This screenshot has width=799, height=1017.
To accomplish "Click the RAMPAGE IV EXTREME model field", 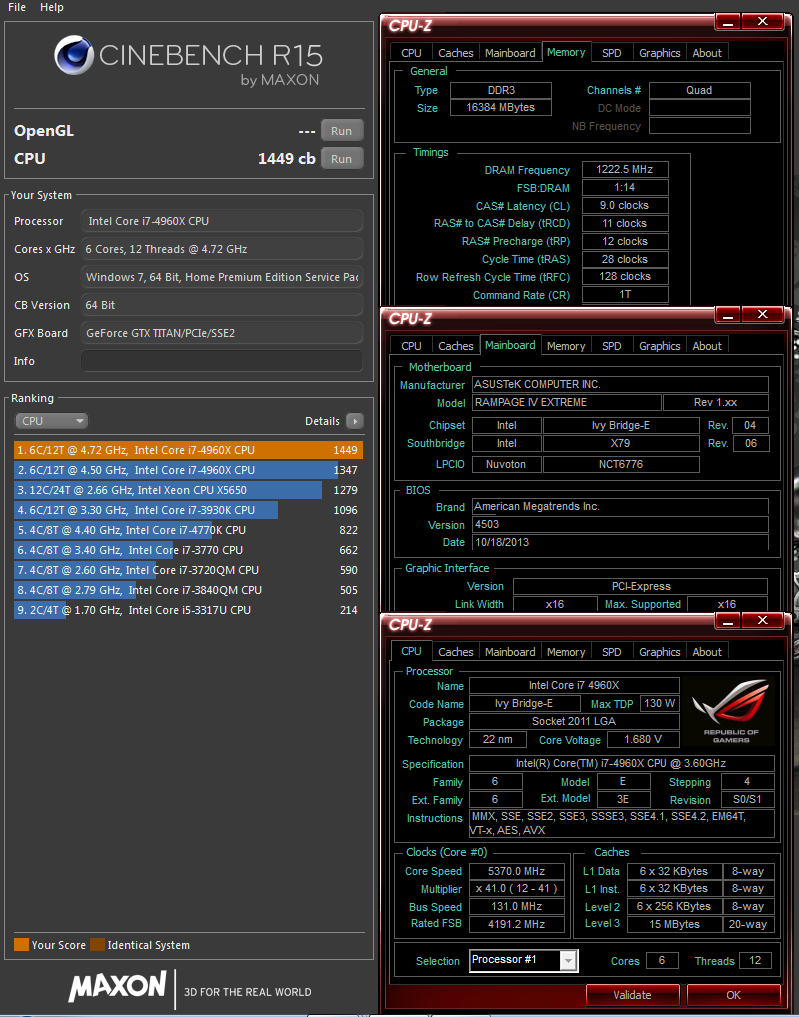I will coord(566,402).
